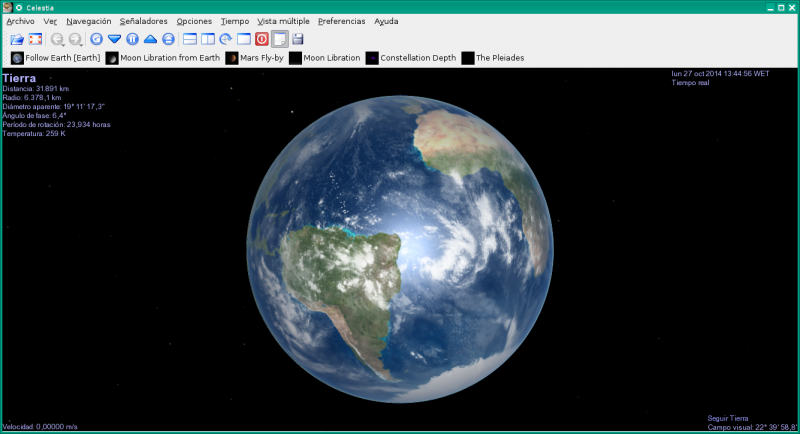Image resolution: width=800 pixels, height=434 pixels.
Task: Speed up time with up-arrow icon
Action: tap(150, 39)
